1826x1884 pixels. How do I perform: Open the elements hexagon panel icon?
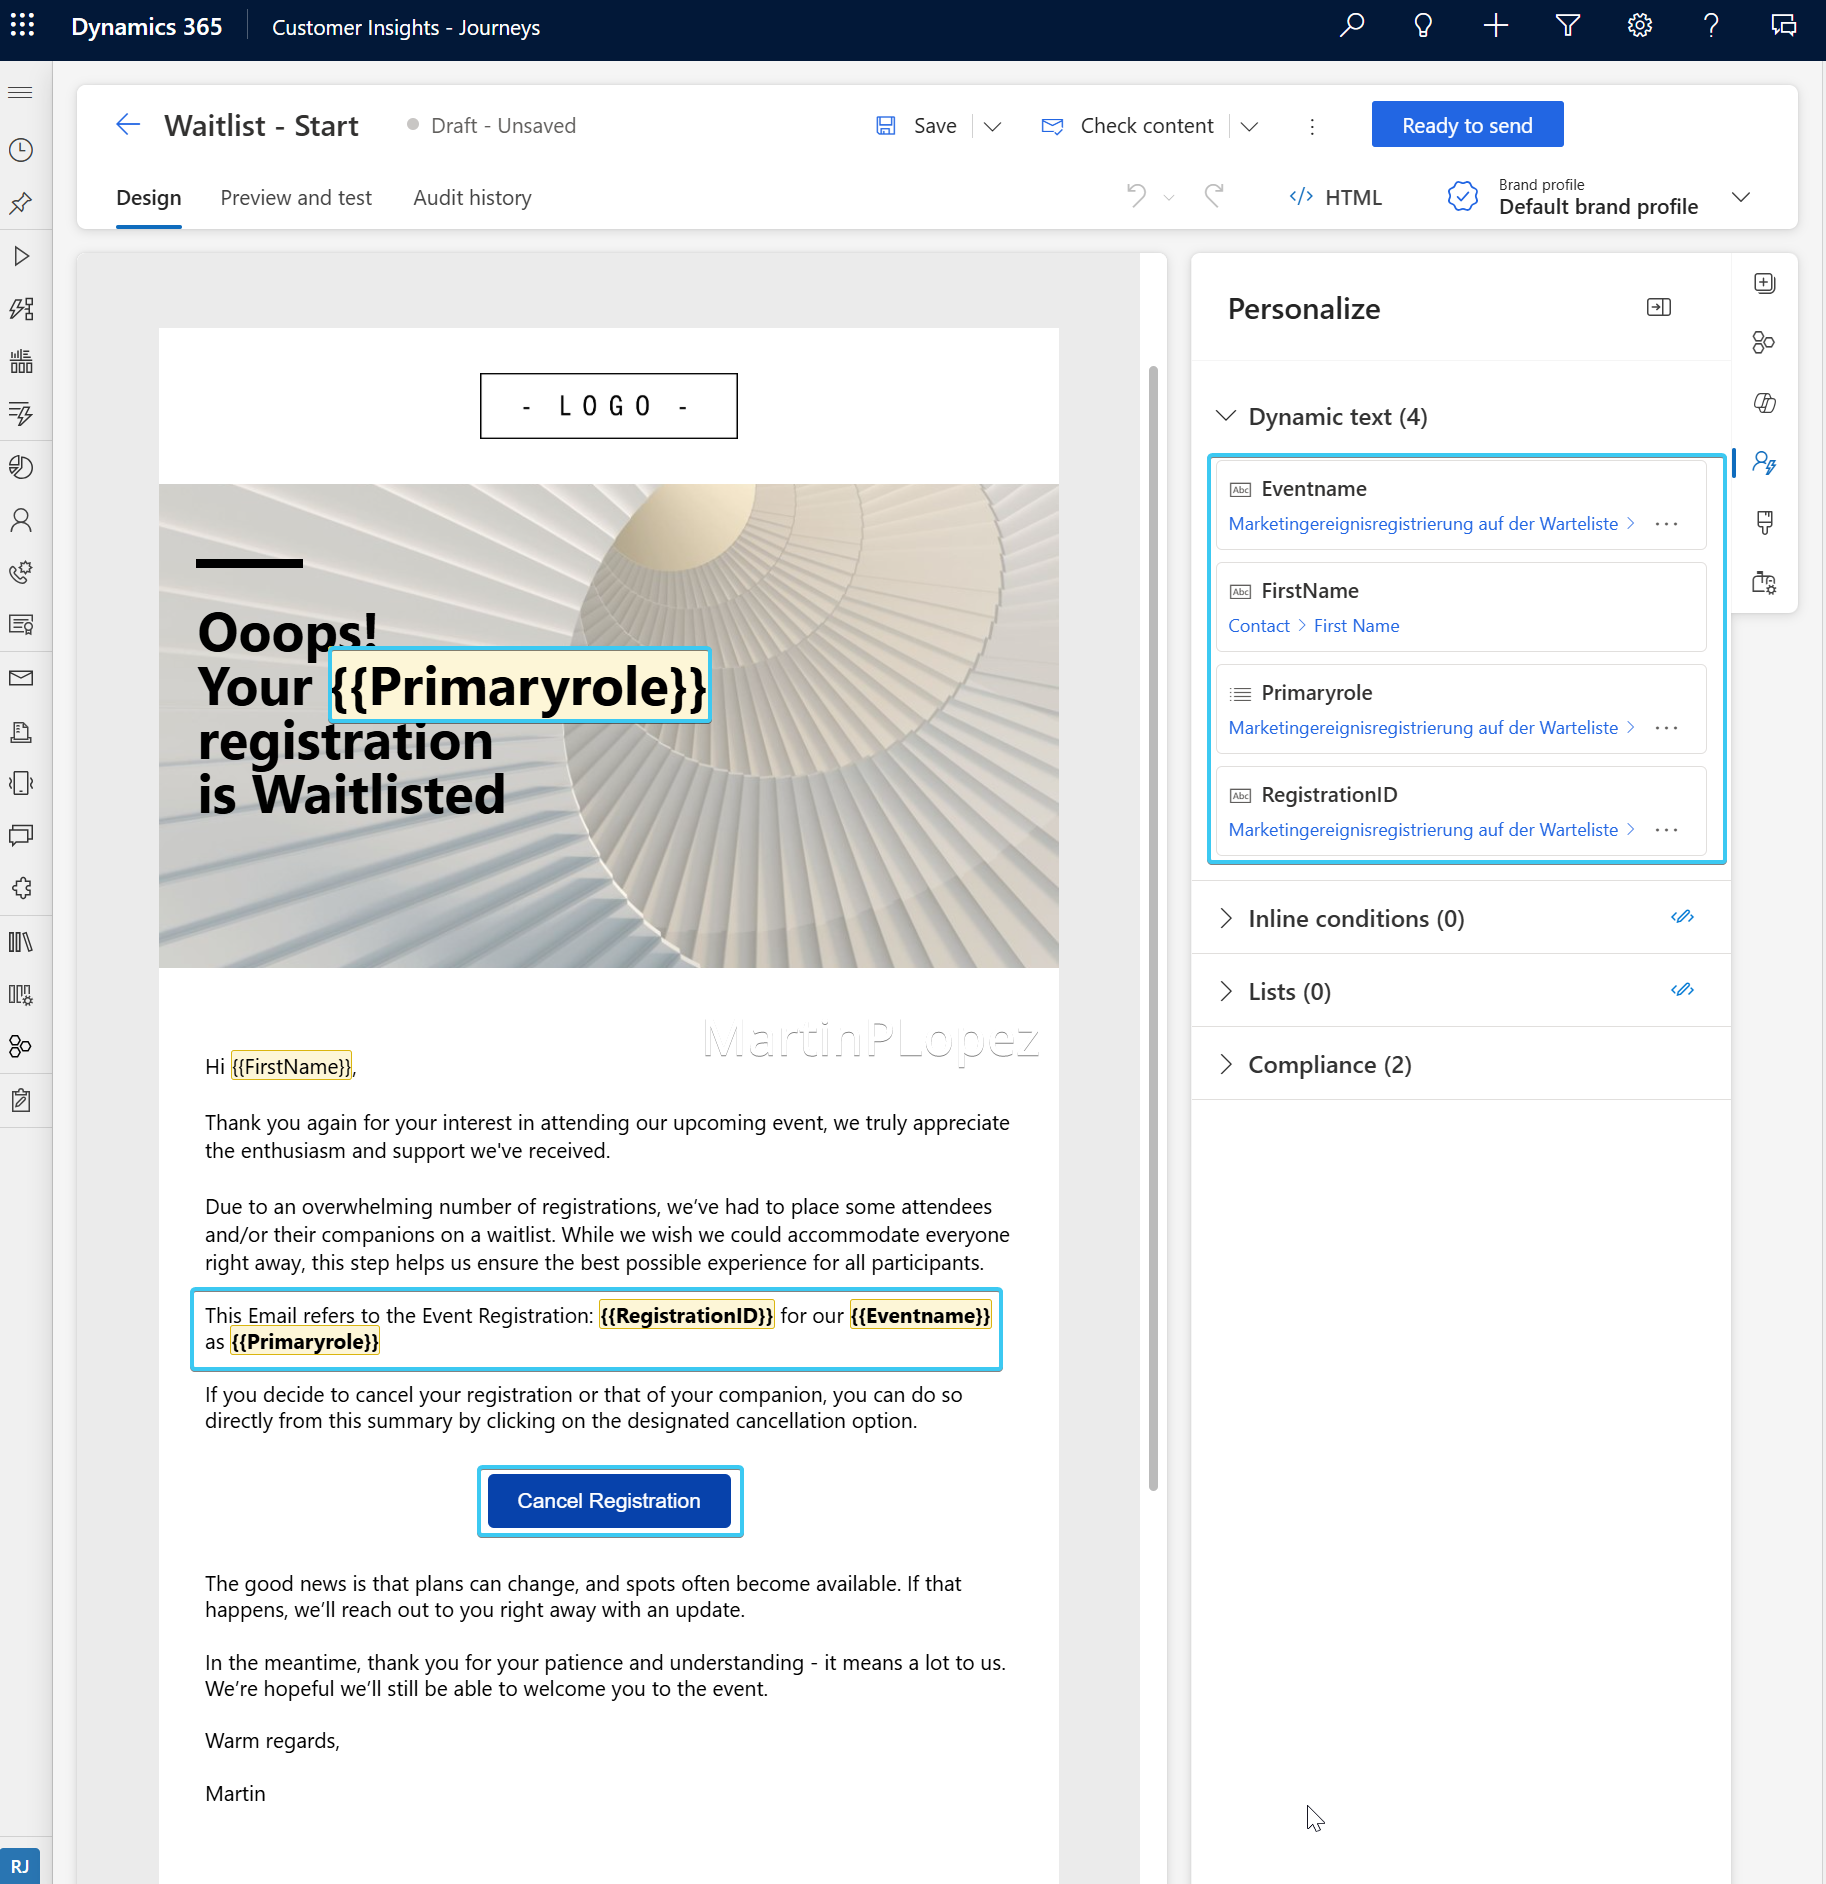(x=1765, y=343)
